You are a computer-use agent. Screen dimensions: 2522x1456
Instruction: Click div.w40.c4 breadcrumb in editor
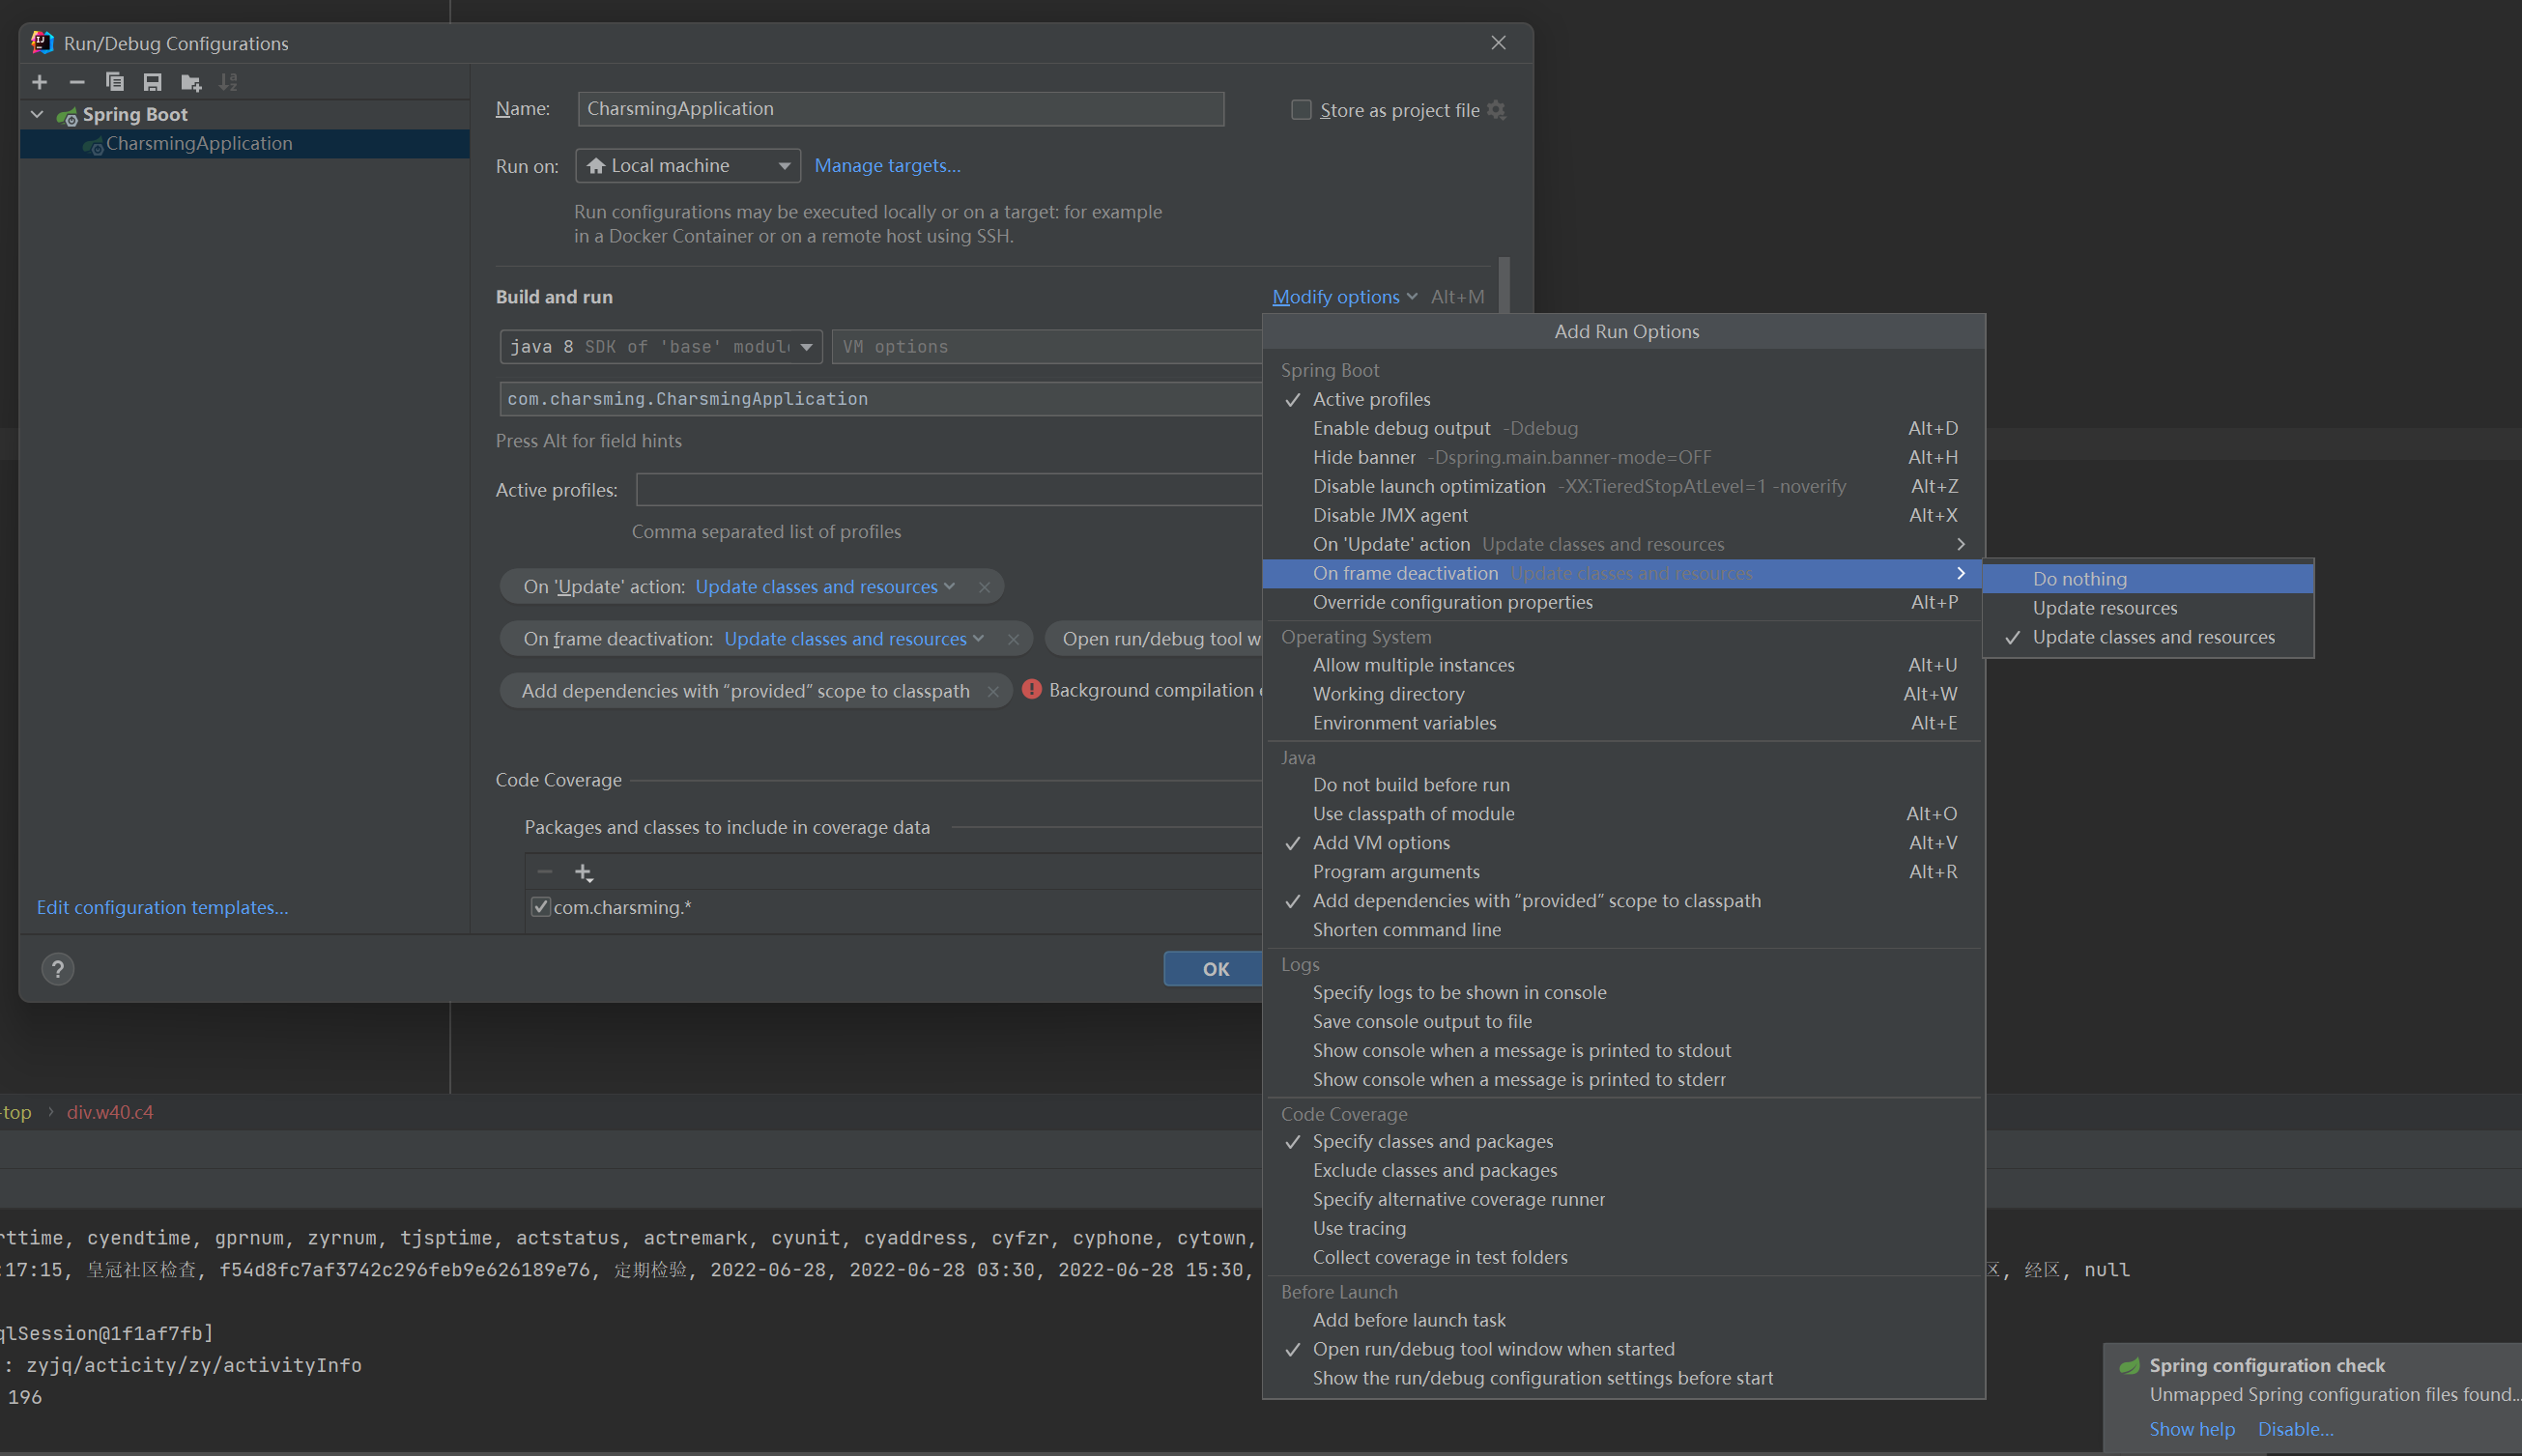tap(110, 1112)
